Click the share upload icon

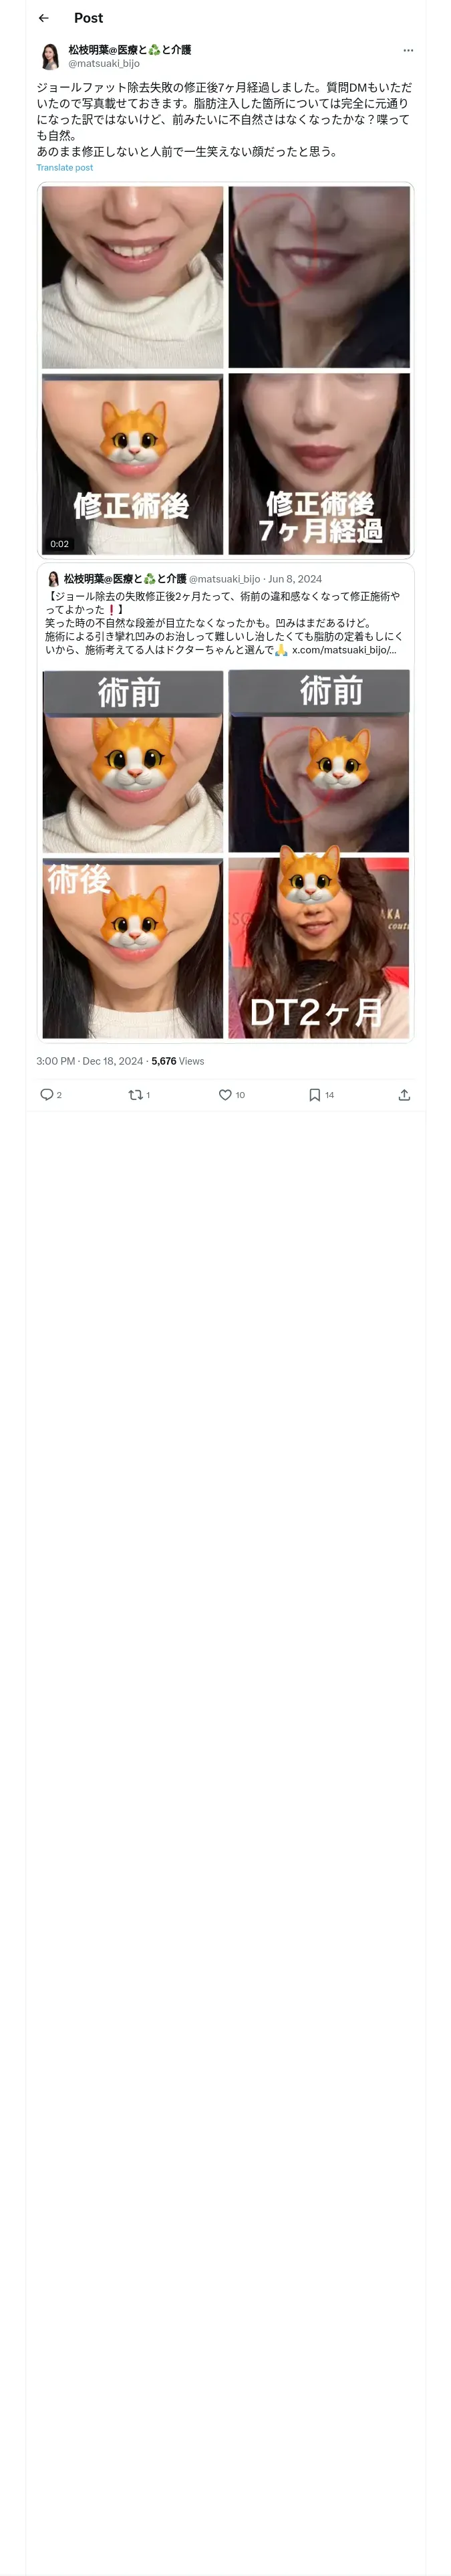point(404,1094)
